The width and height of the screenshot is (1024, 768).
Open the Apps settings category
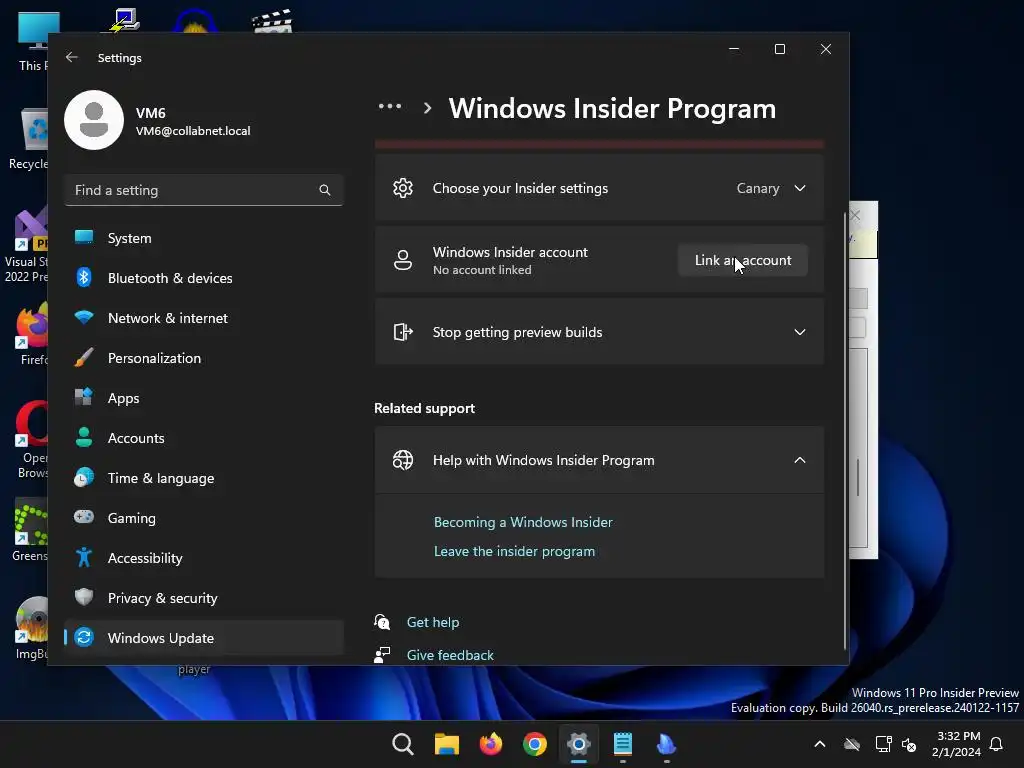click(x=204, y=398)
